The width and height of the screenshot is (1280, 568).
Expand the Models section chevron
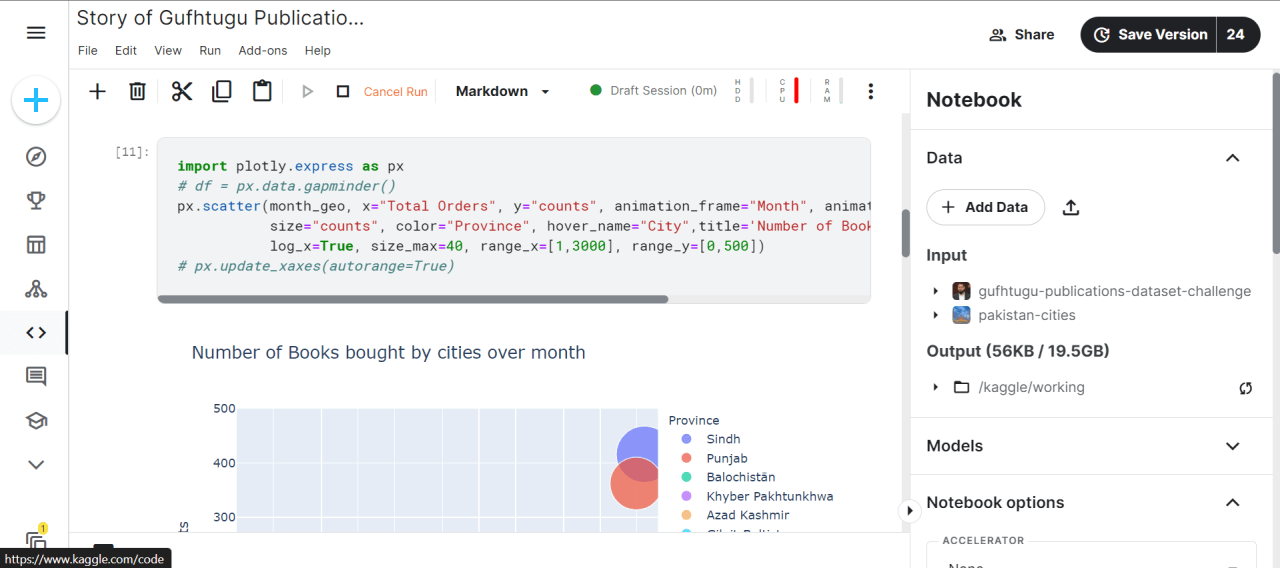coord(1232,446)
